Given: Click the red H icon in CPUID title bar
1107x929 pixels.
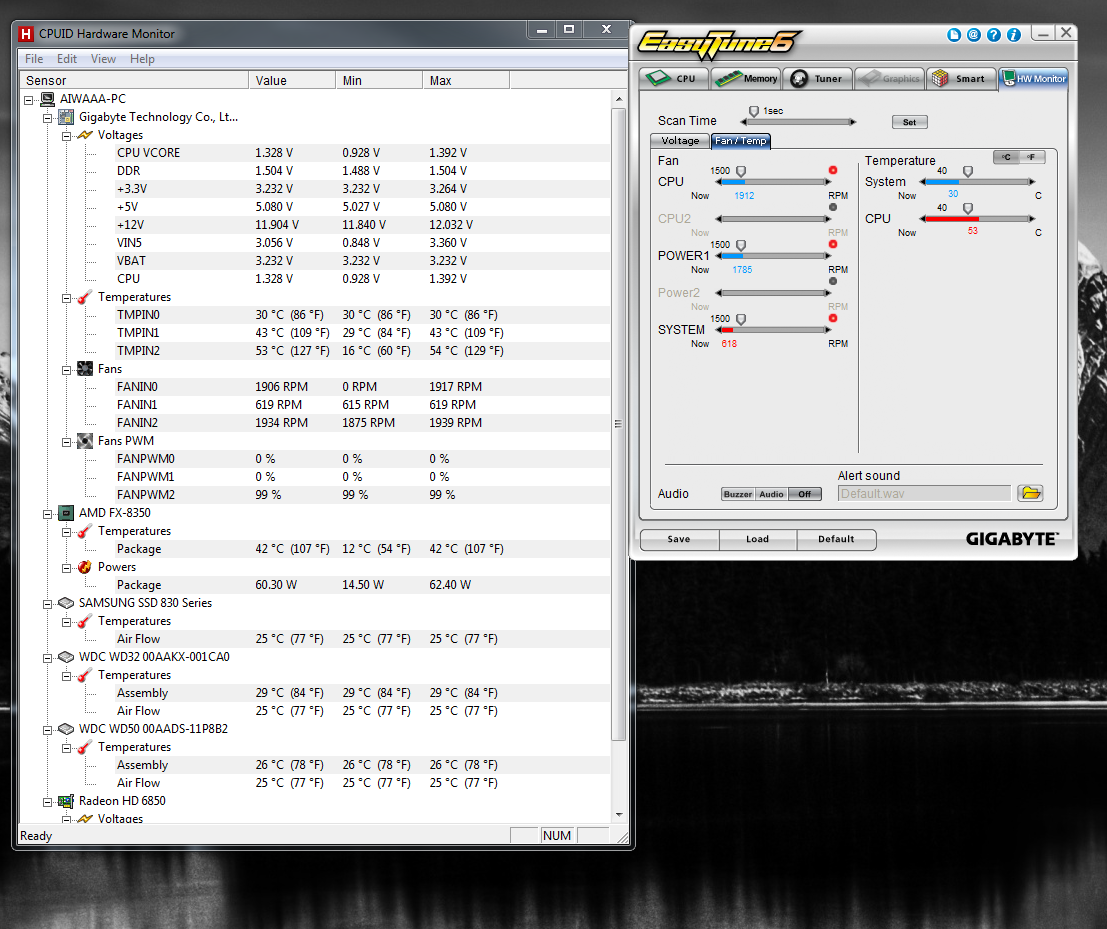Looking at the screenshot, I should pyautogui.click(x=26, y=34).
